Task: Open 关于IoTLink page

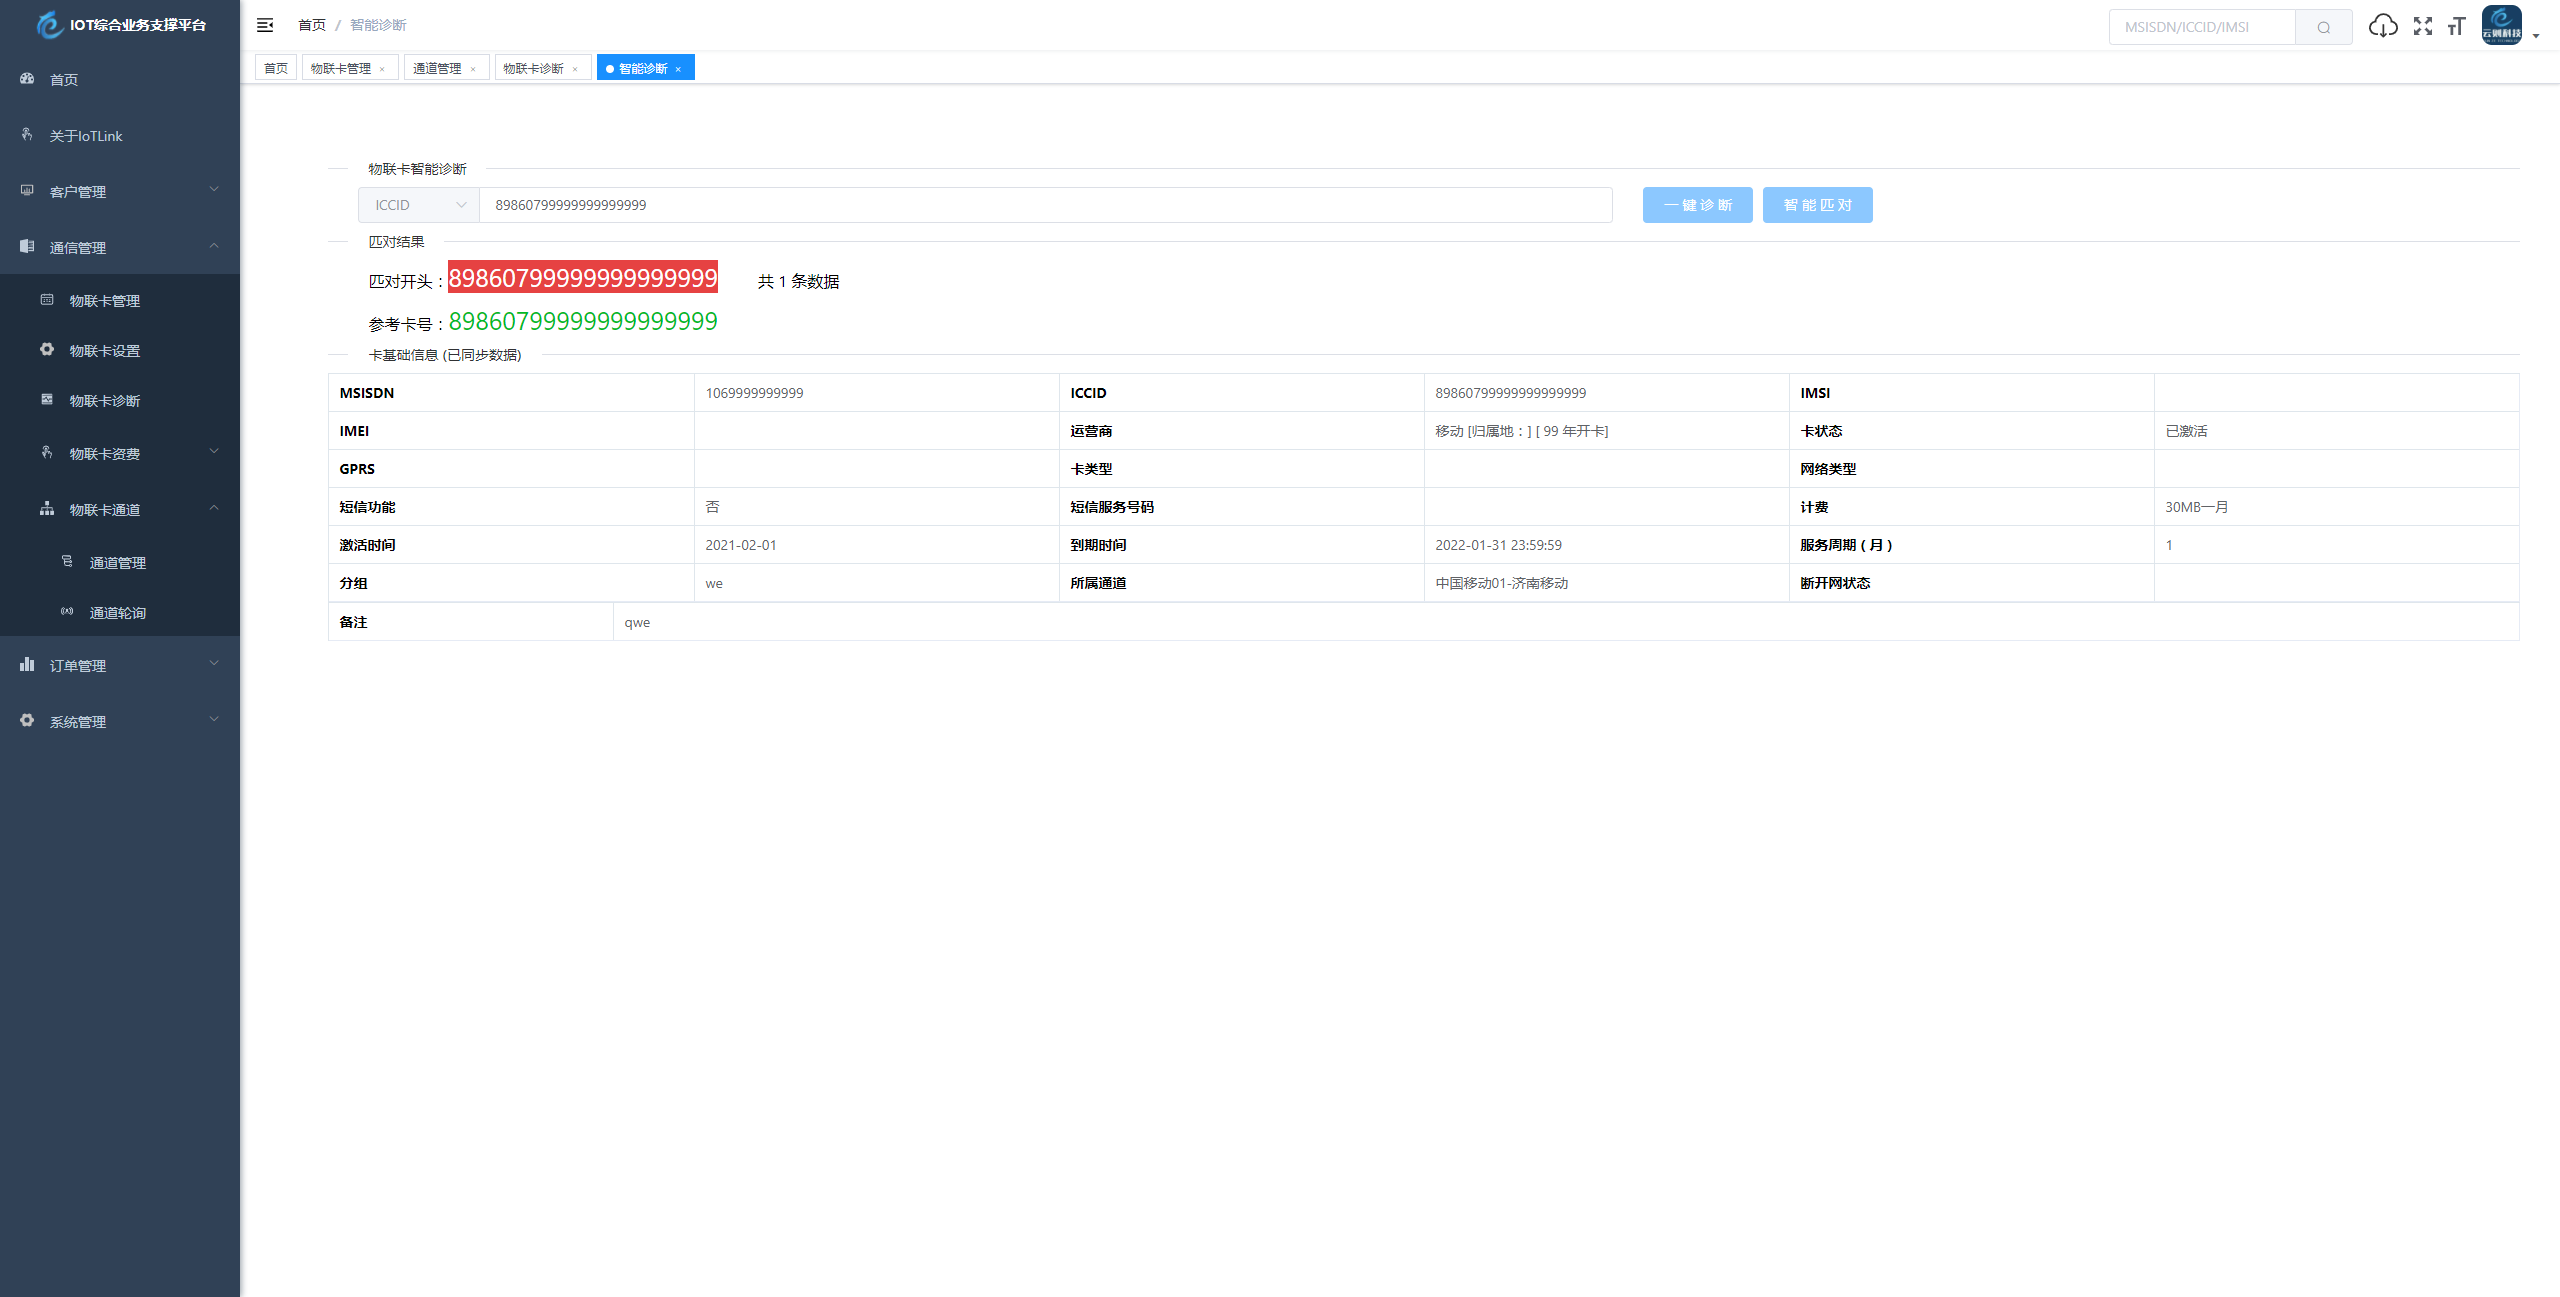Action: 86,136
